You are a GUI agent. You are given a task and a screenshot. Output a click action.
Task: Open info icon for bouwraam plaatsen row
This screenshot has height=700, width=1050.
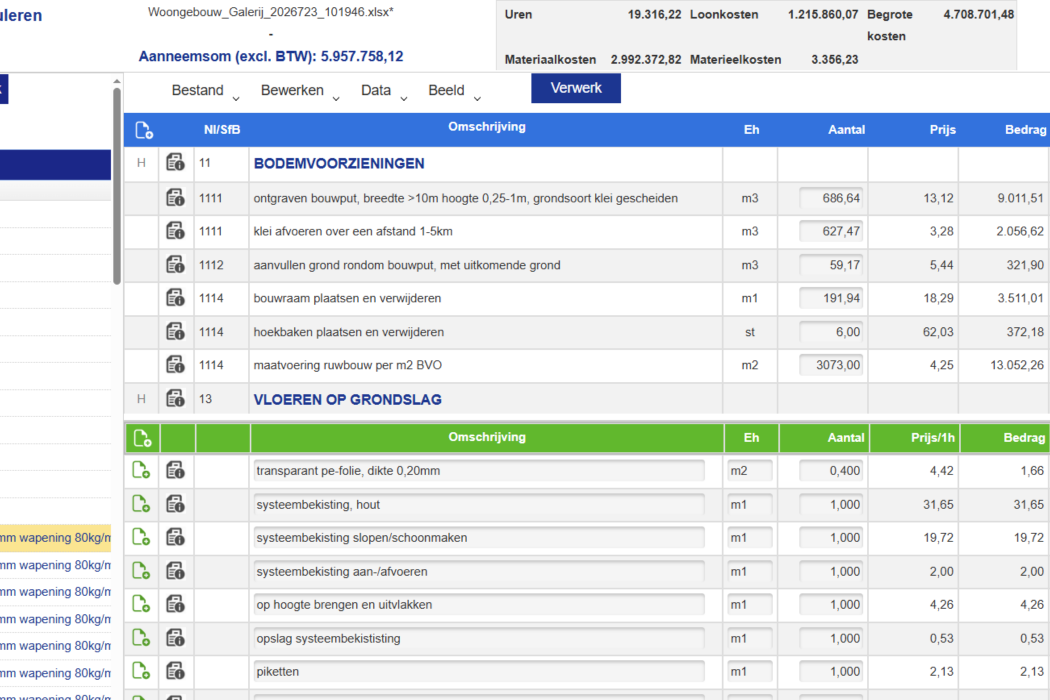point(175,298)
